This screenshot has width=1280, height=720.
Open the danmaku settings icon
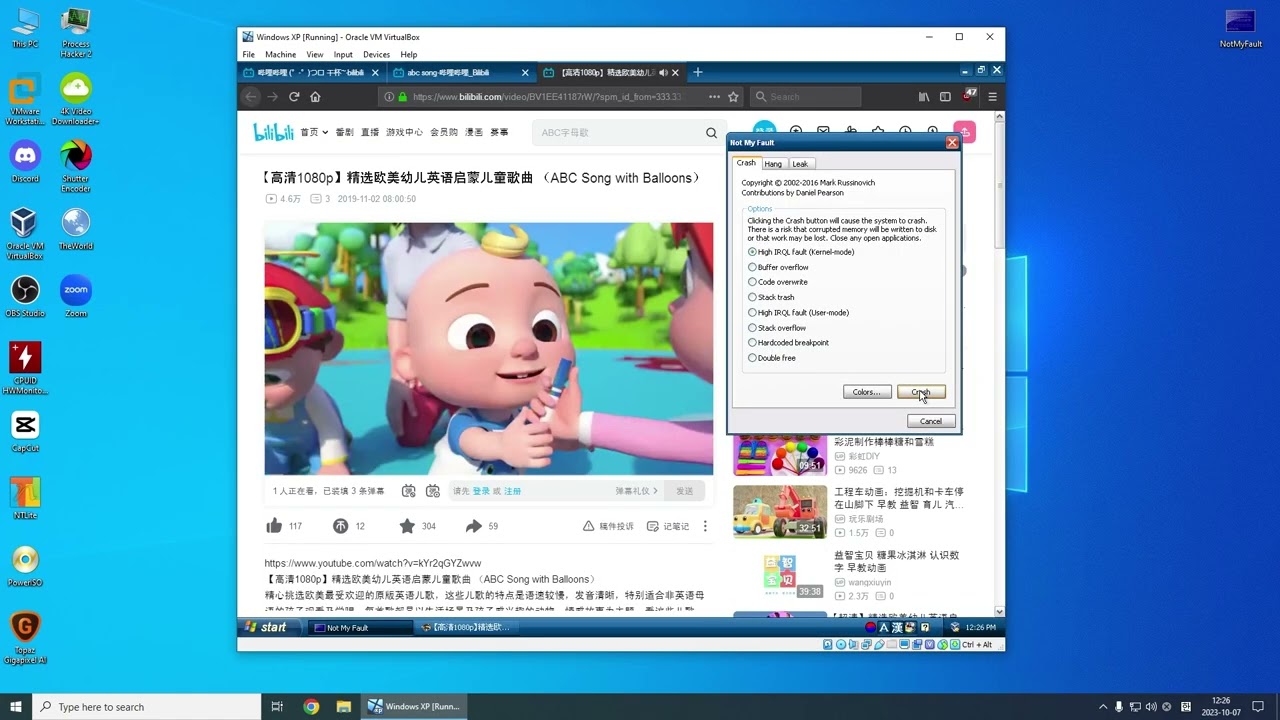click(433, 491)
